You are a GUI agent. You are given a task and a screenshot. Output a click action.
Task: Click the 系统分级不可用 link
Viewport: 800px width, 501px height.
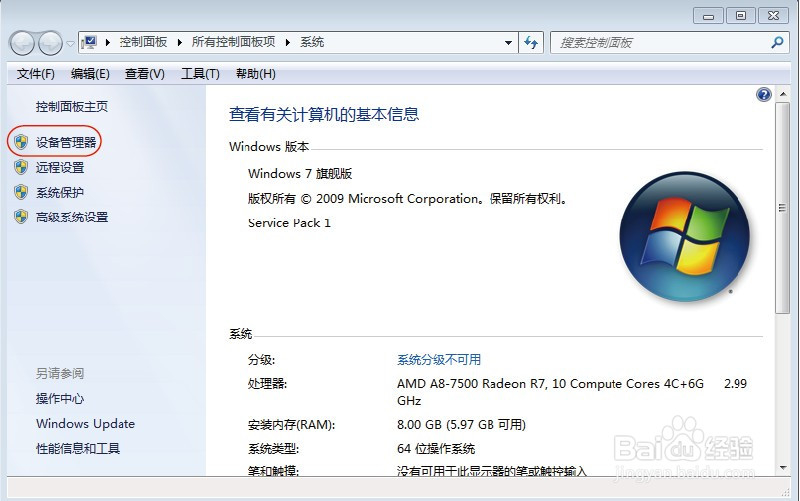tap(439, 360)
